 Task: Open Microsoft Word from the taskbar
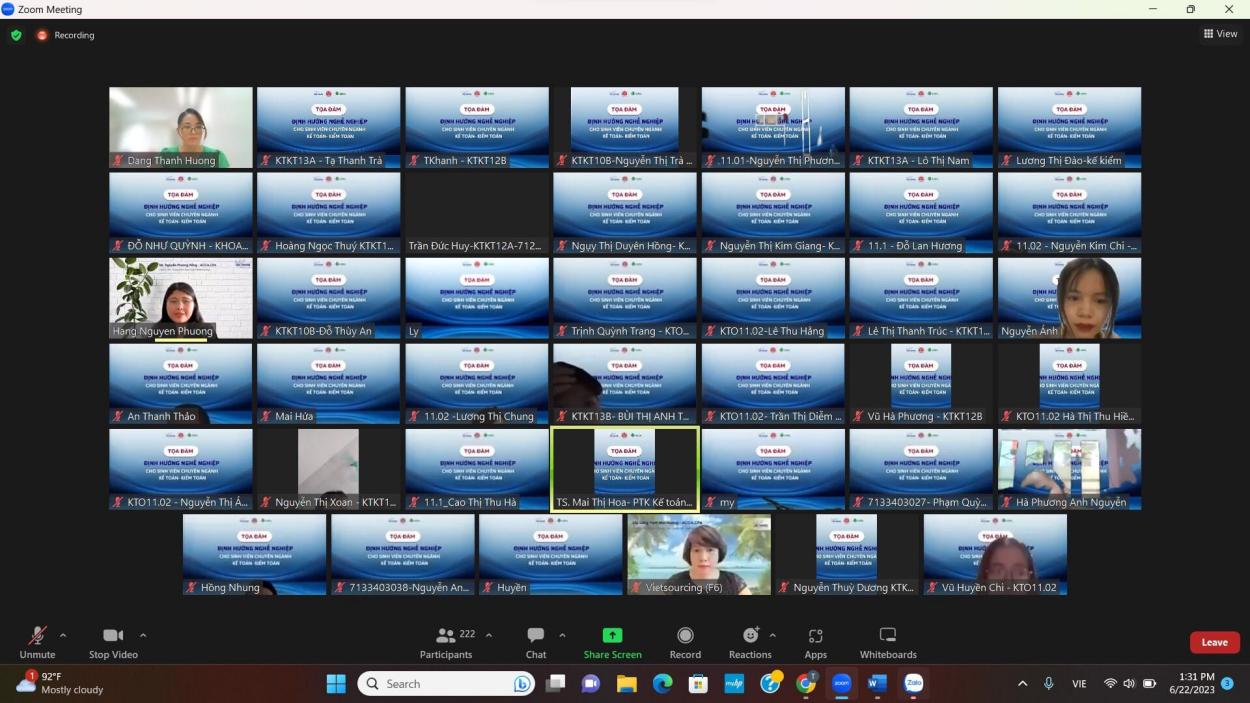[x=877, y=684]
